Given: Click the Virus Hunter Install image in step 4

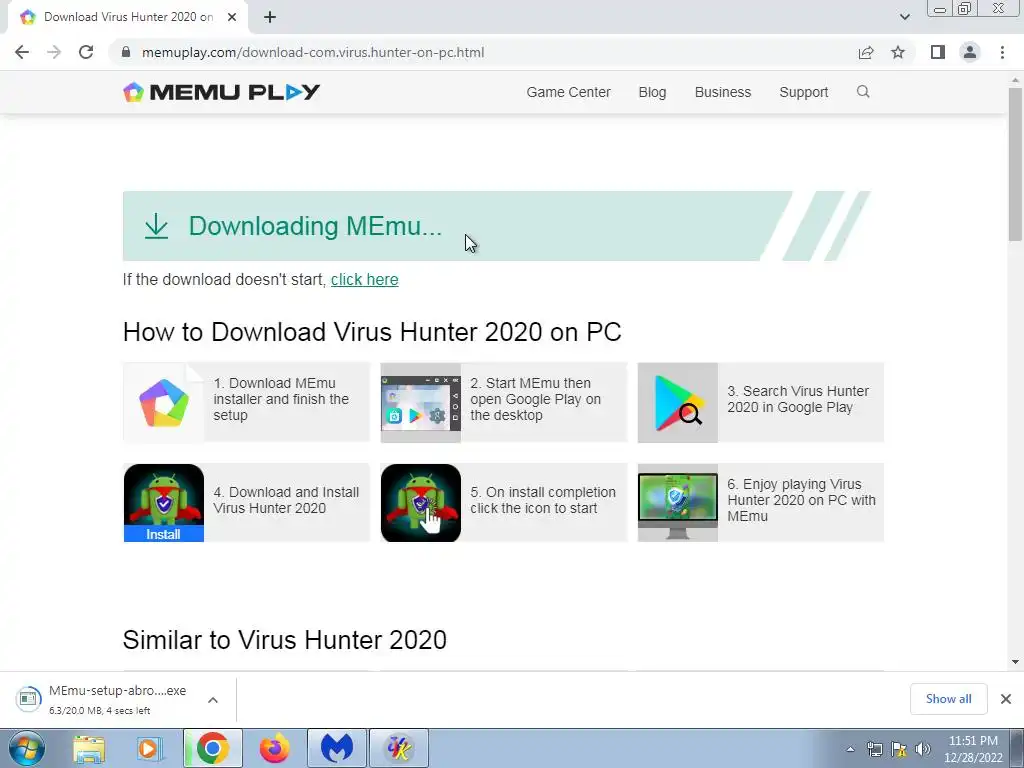Looking at the screenshot, I should (x=163, y=503).
